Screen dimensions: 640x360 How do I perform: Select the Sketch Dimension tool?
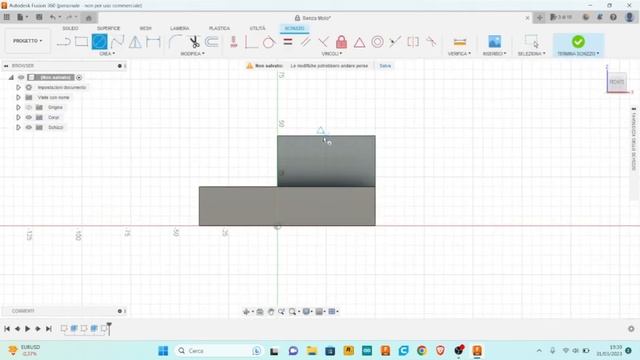click(x=153, y=42)
